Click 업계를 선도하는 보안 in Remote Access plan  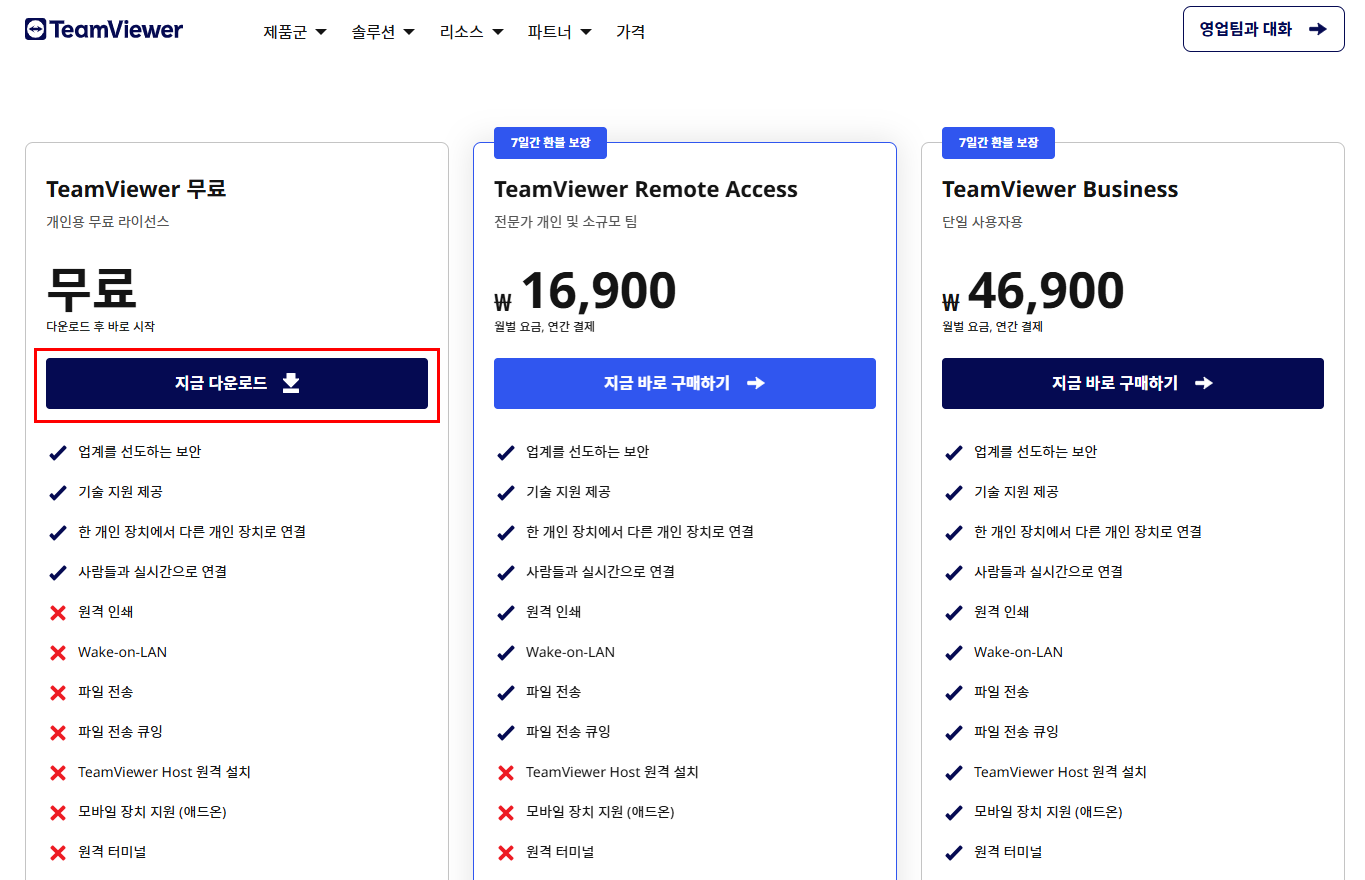pyautogui.click(x=587, y=452)
